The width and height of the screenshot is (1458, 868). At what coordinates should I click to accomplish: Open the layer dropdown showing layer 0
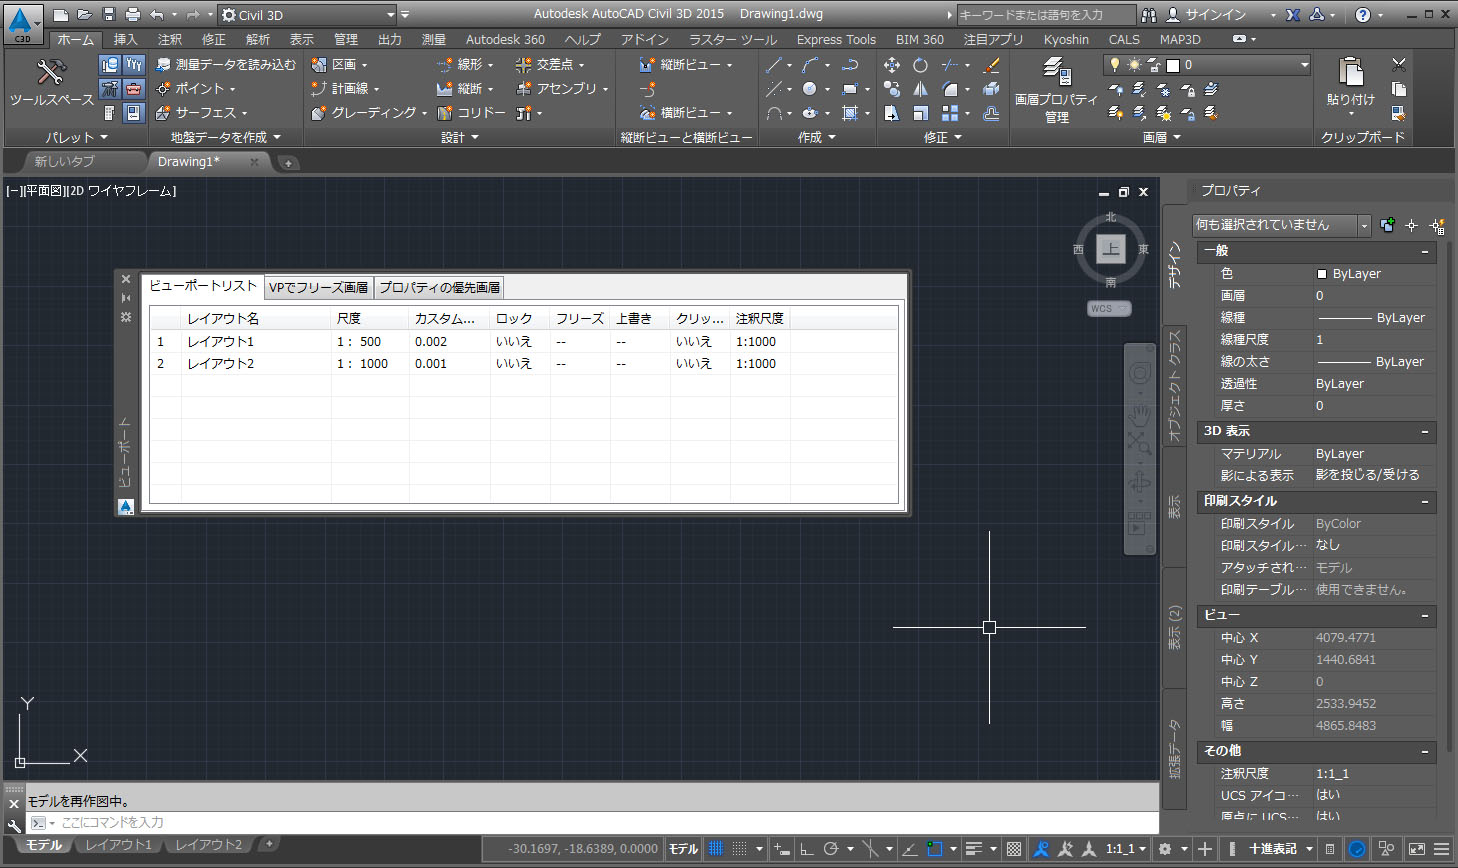point(1206,65)
